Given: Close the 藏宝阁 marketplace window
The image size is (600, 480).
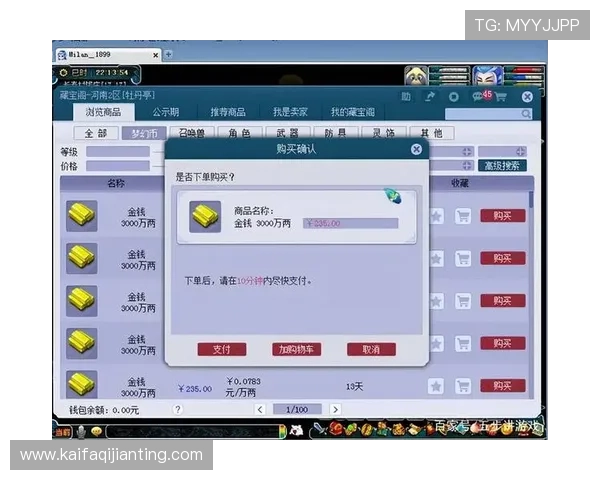Looking at the screenshot, I should [527, 97].
